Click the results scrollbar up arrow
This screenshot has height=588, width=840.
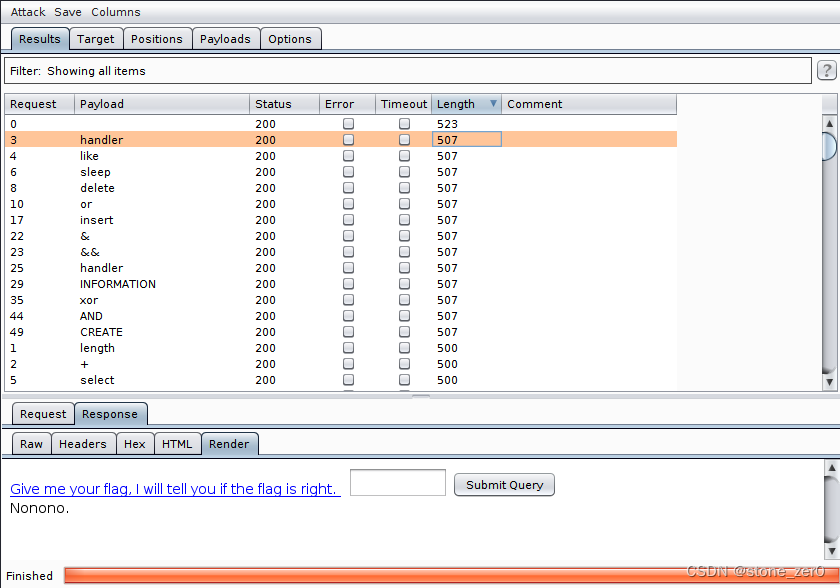coord(829,125)
